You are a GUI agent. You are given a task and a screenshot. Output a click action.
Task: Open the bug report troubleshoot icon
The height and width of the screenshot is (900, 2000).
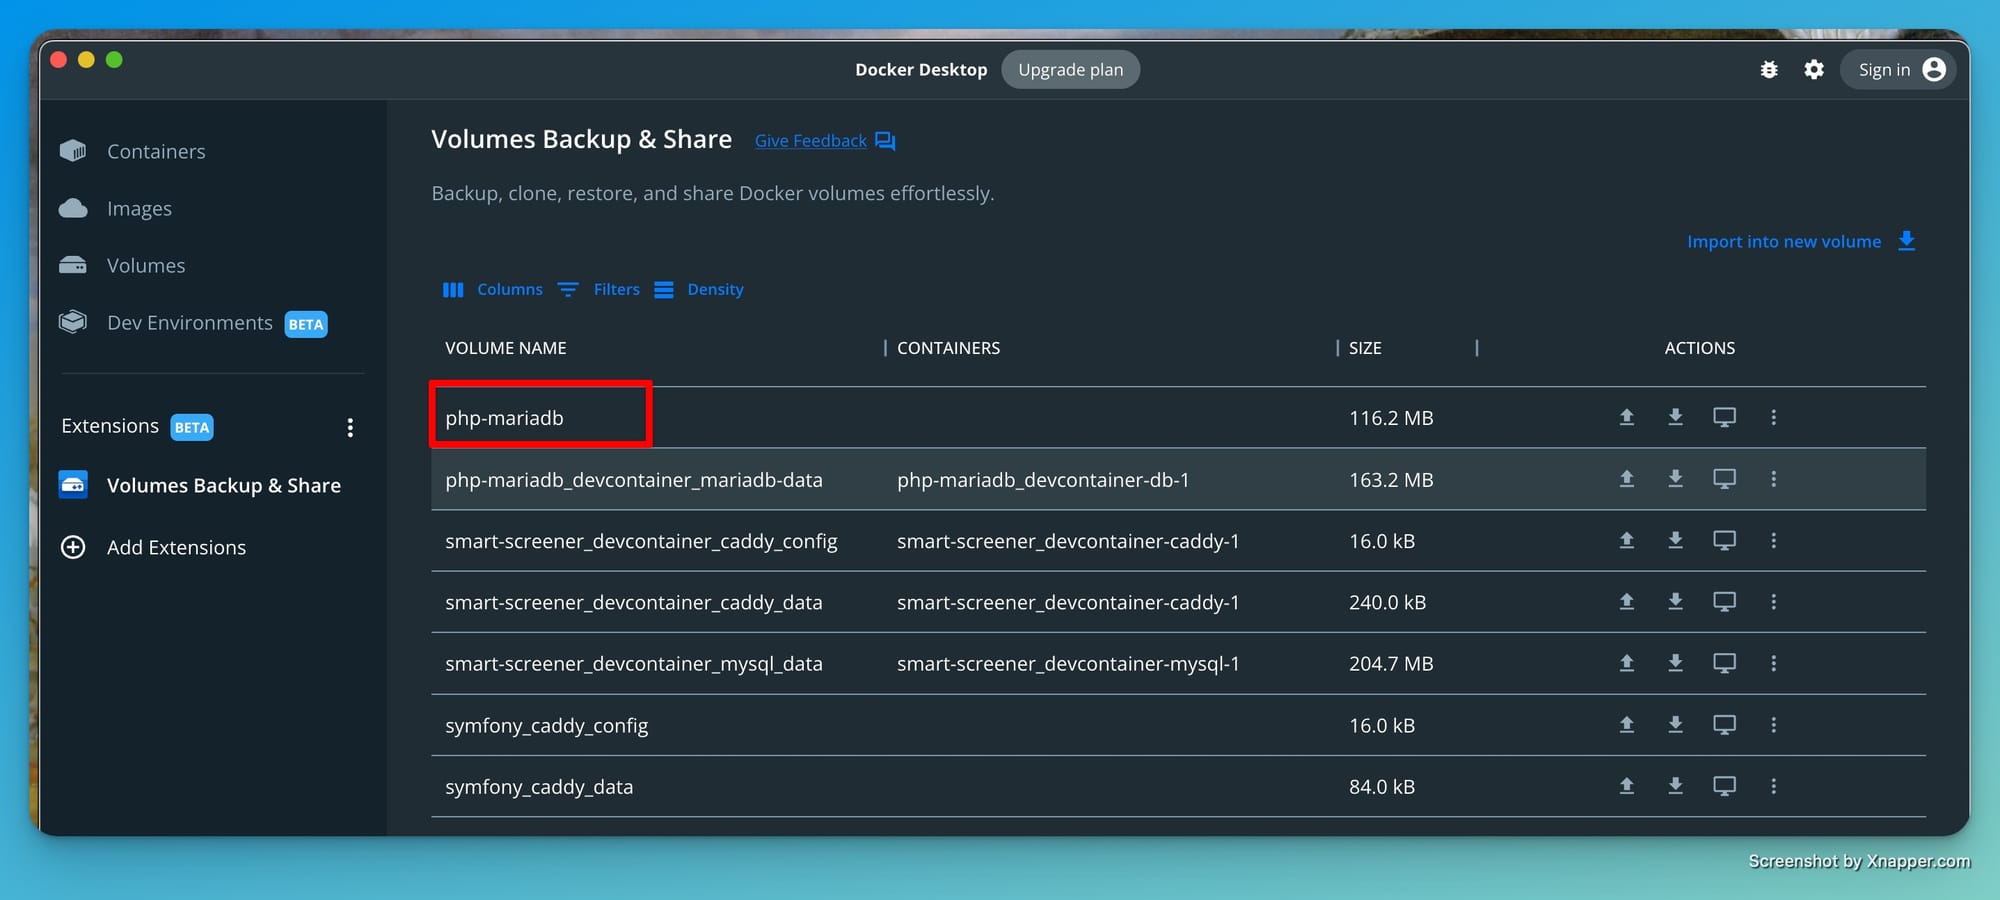pos(1769,69)
